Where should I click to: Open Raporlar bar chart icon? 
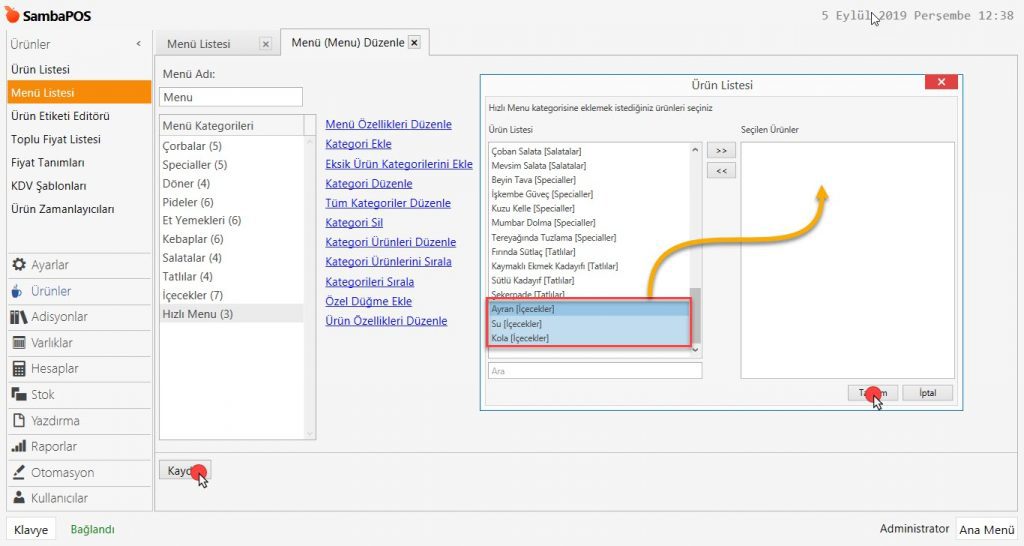[x=18, y=447]
